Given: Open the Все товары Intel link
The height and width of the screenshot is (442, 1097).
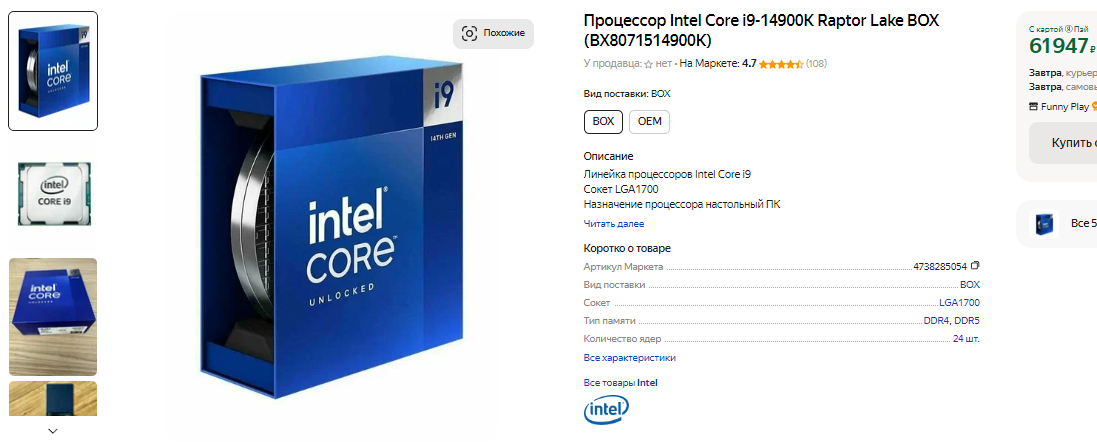Looking at the screenshot, I should [x=620, y=382].
